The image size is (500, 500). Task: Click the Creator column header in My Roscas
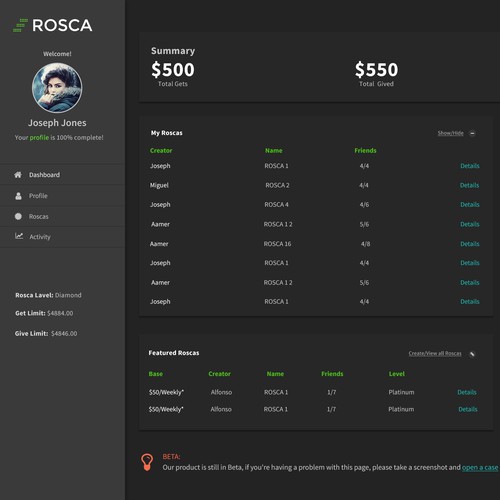click(x=161, y=151)
